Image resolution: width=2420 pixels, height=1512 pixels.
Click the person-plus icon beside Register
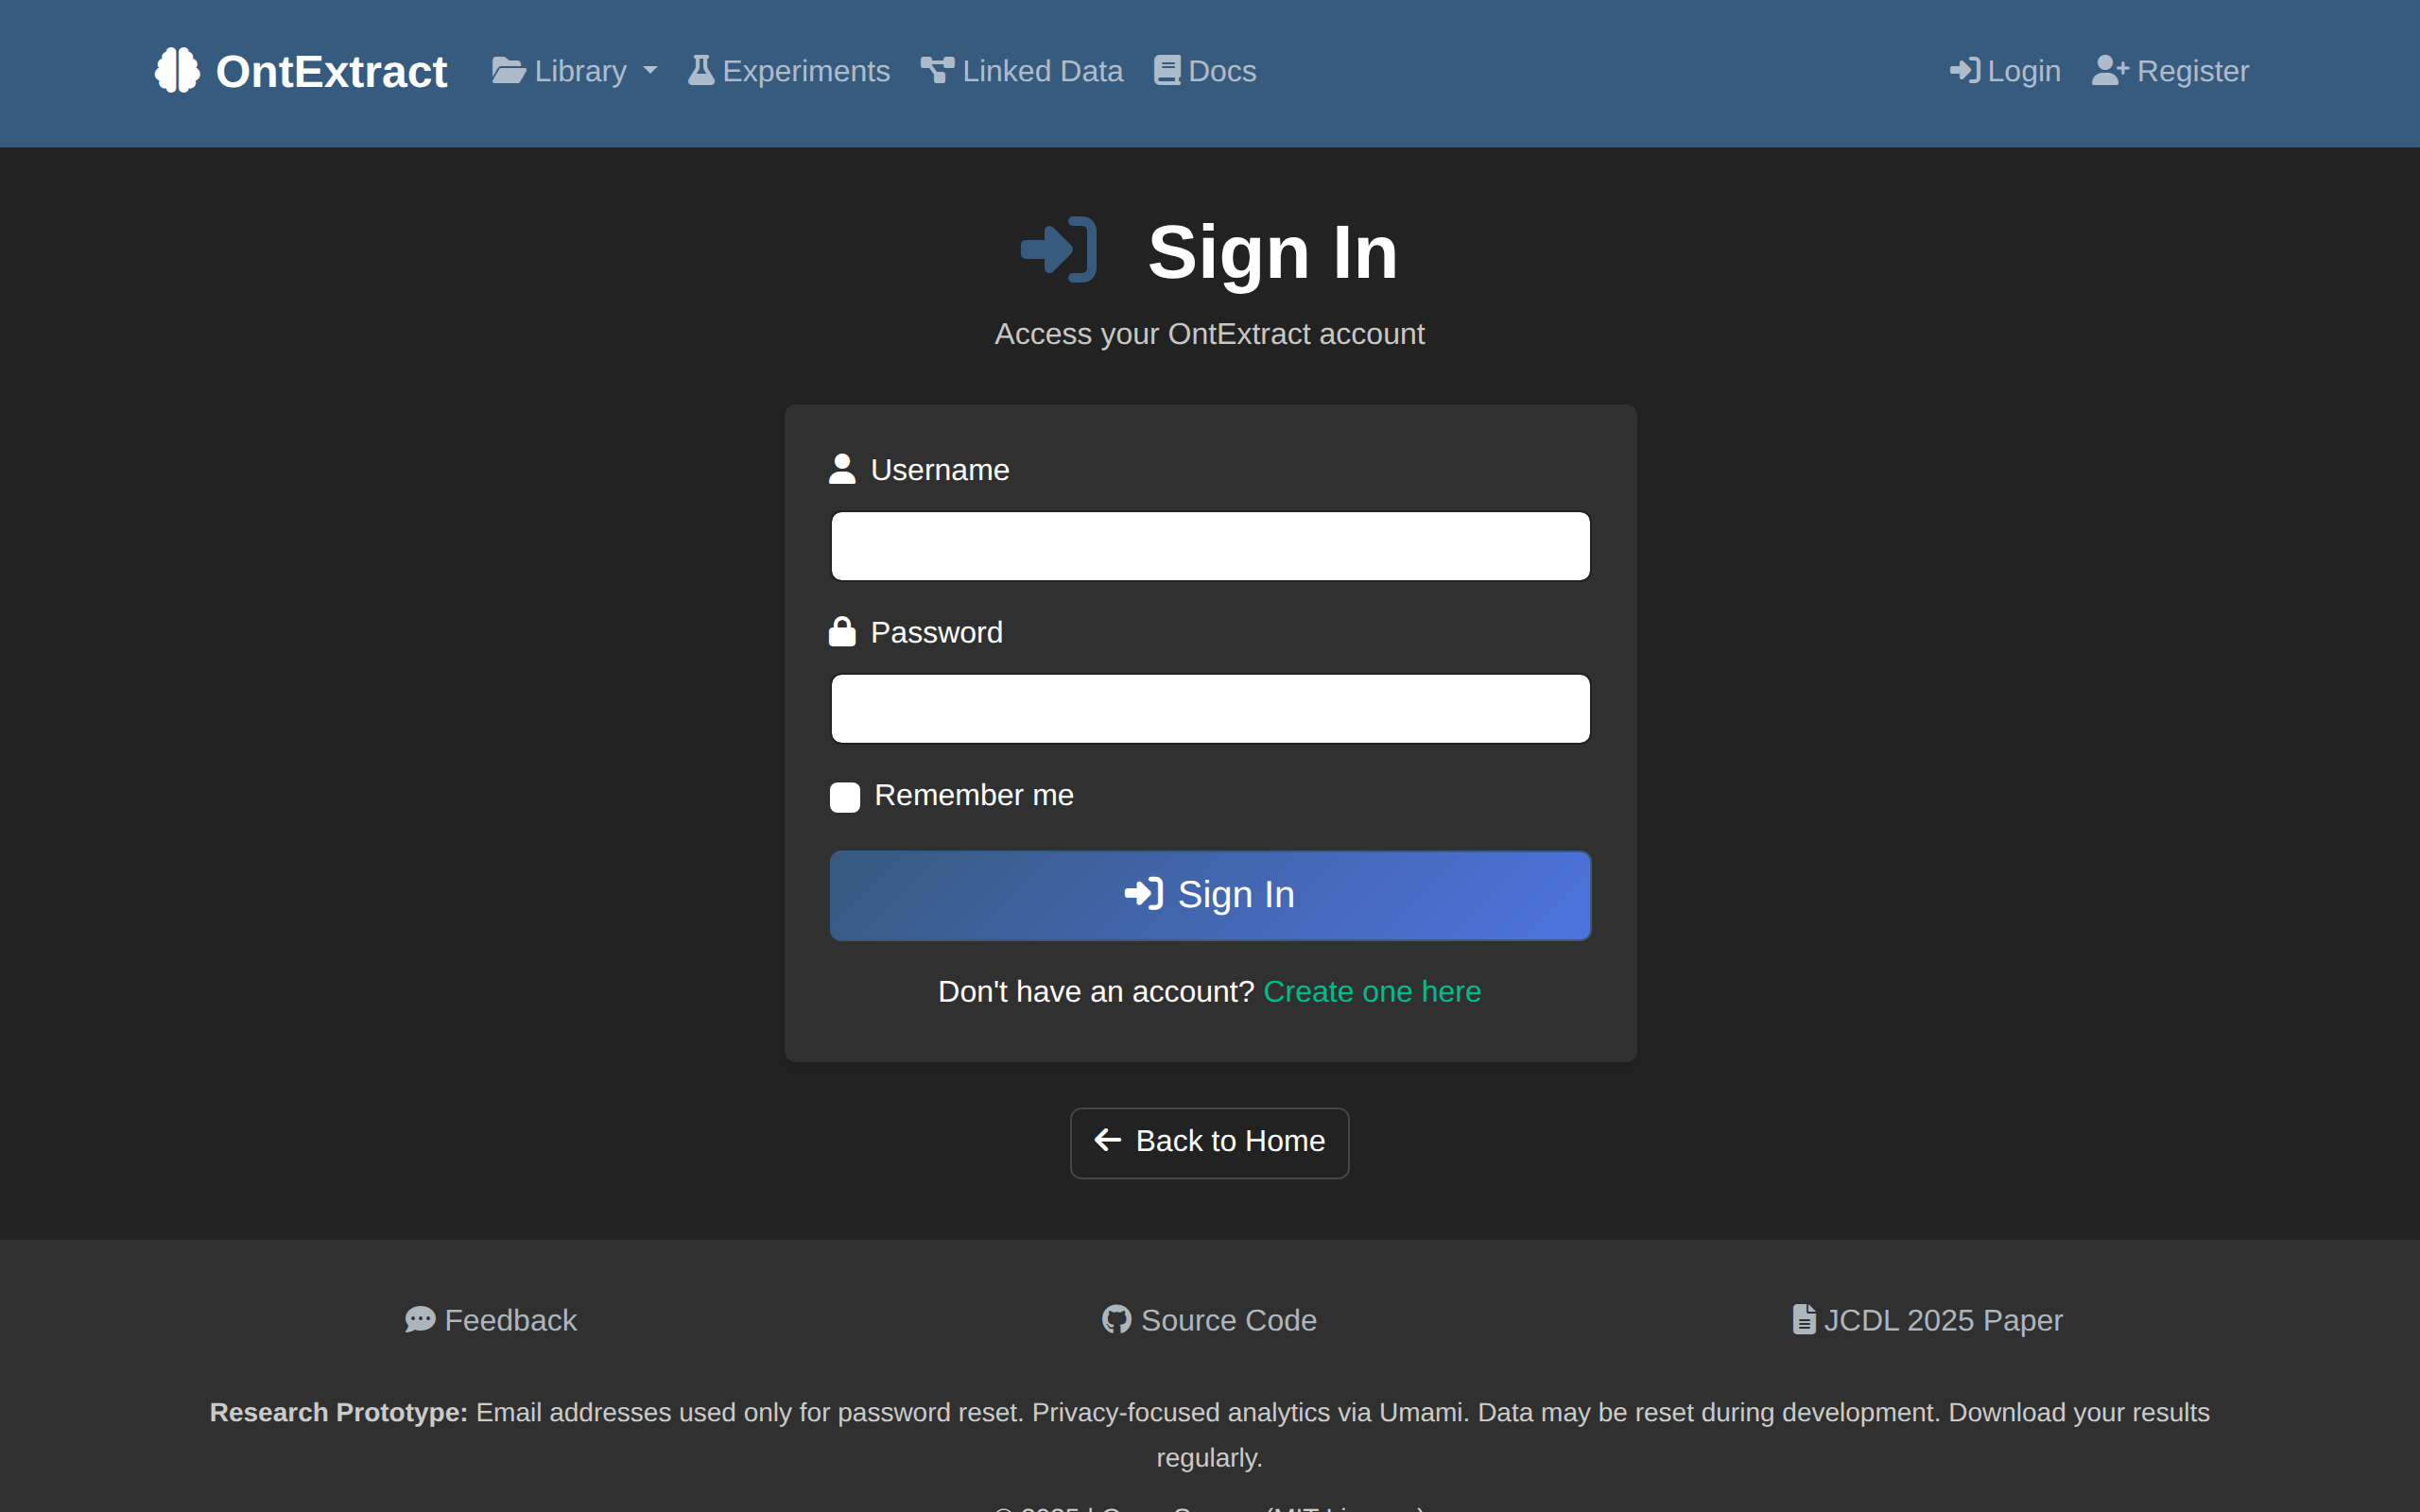(x=2108, y=70)
